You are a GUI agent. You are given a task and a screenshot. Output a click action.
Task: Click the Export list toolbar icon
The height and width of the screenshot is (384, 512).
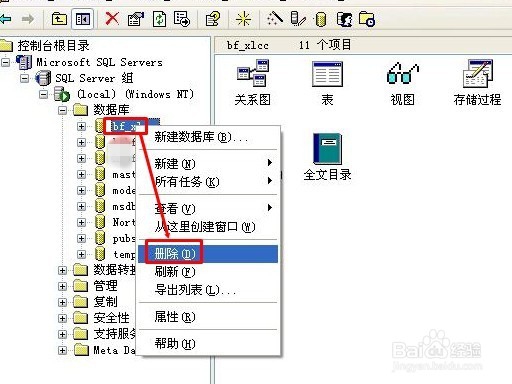pos(182,19)
